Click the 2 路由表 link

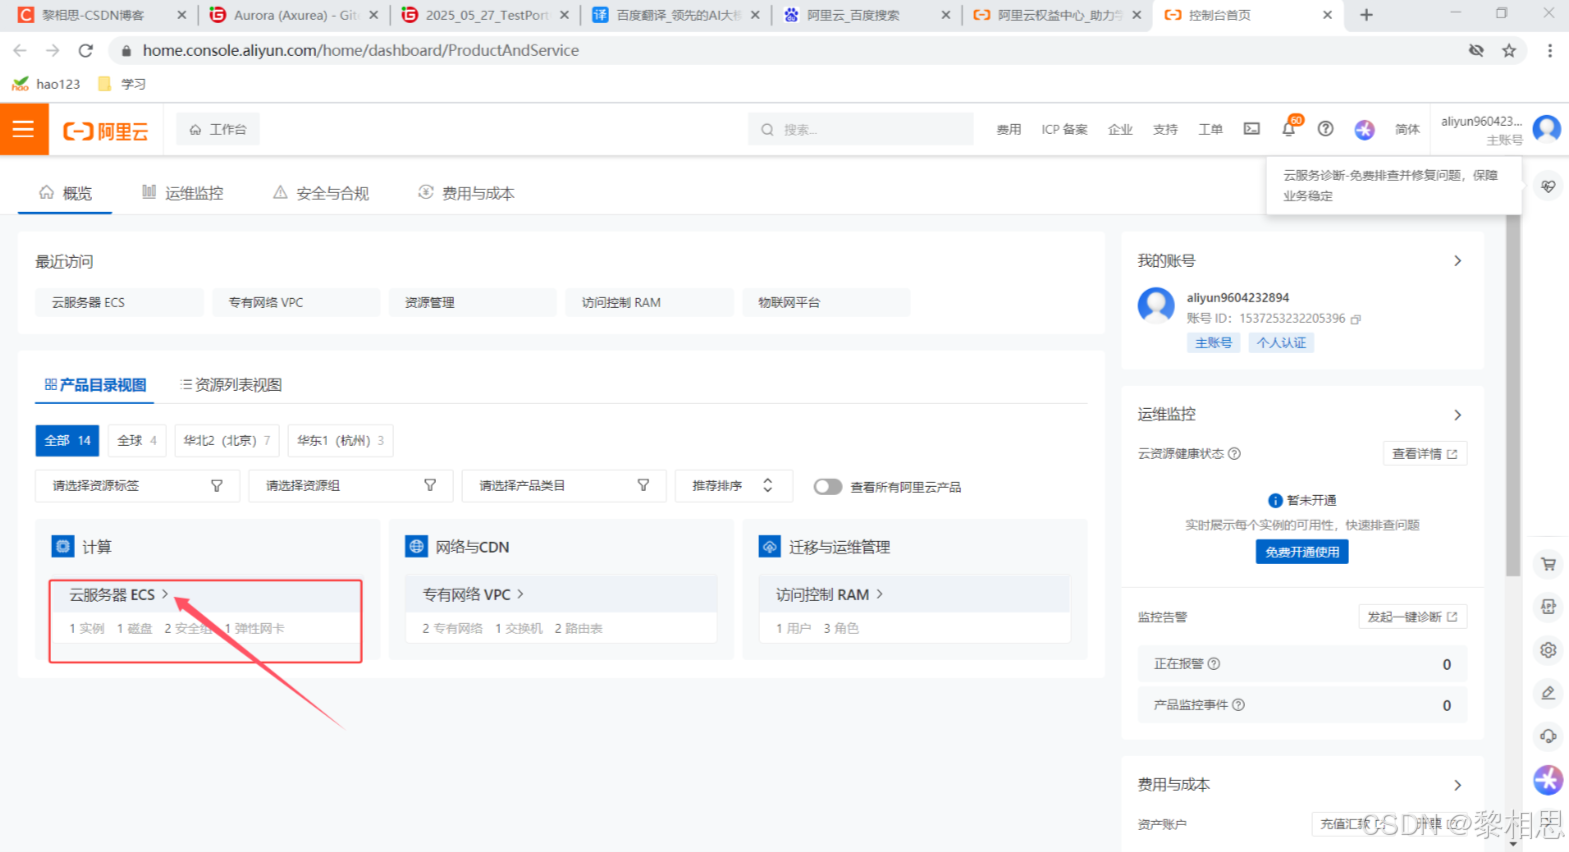click(x=578, y=629)
